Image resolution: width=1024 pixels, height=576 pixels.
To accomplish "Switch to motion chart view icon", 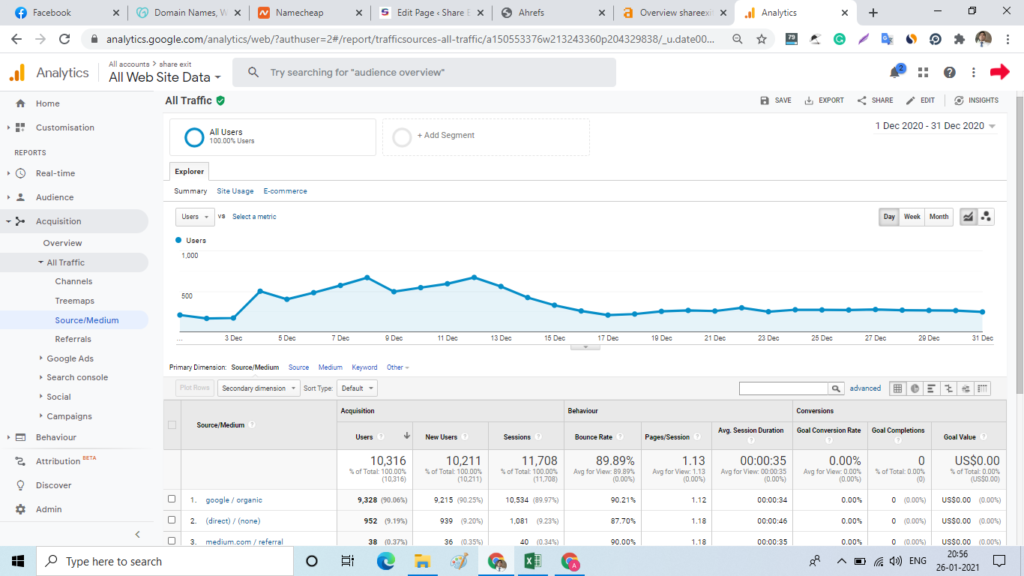I will point(986,217).
